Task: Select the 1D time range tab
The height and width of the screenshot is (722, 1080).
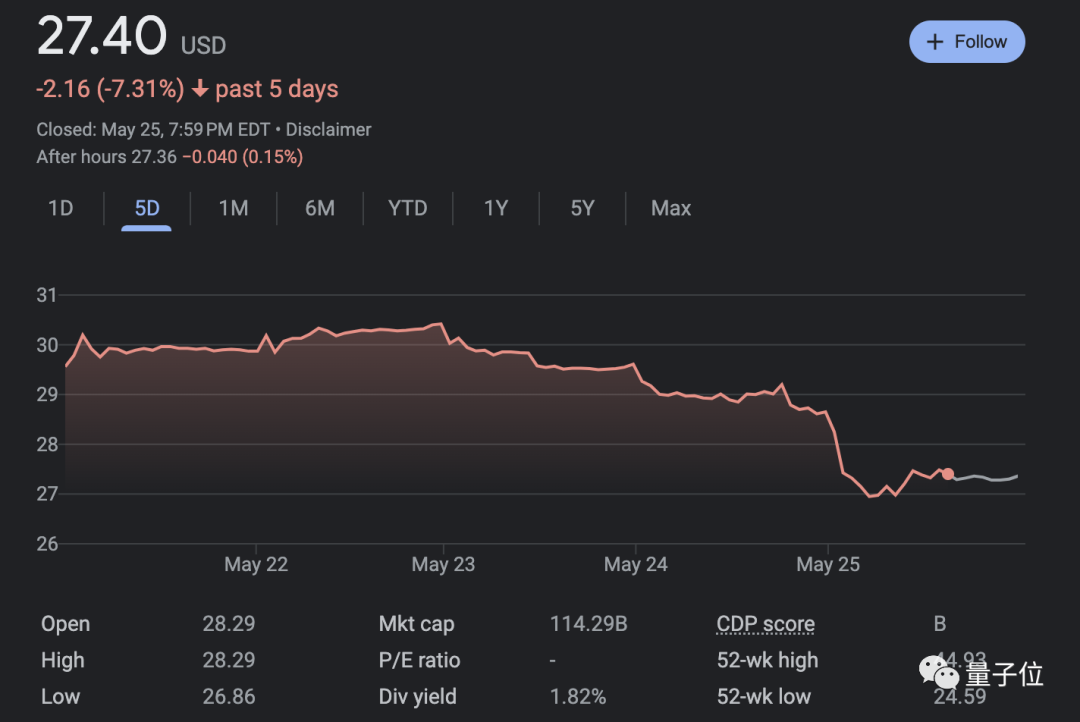Action: point(61,208)
